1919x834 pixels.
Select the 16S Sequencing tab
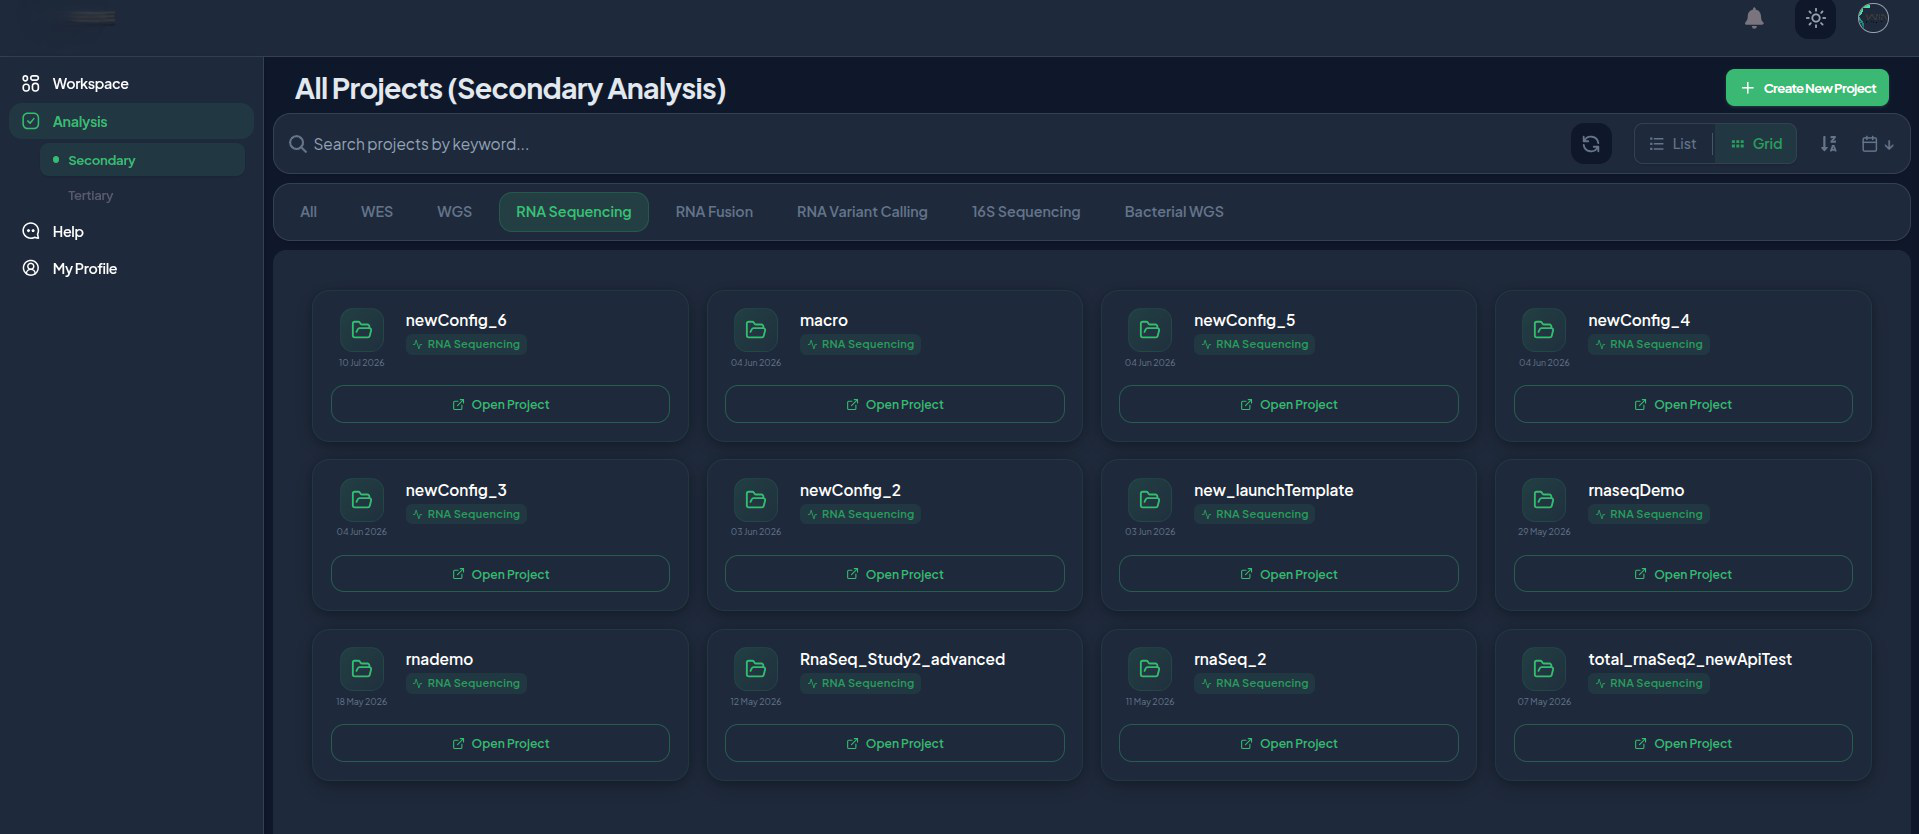click(1026, 212)
